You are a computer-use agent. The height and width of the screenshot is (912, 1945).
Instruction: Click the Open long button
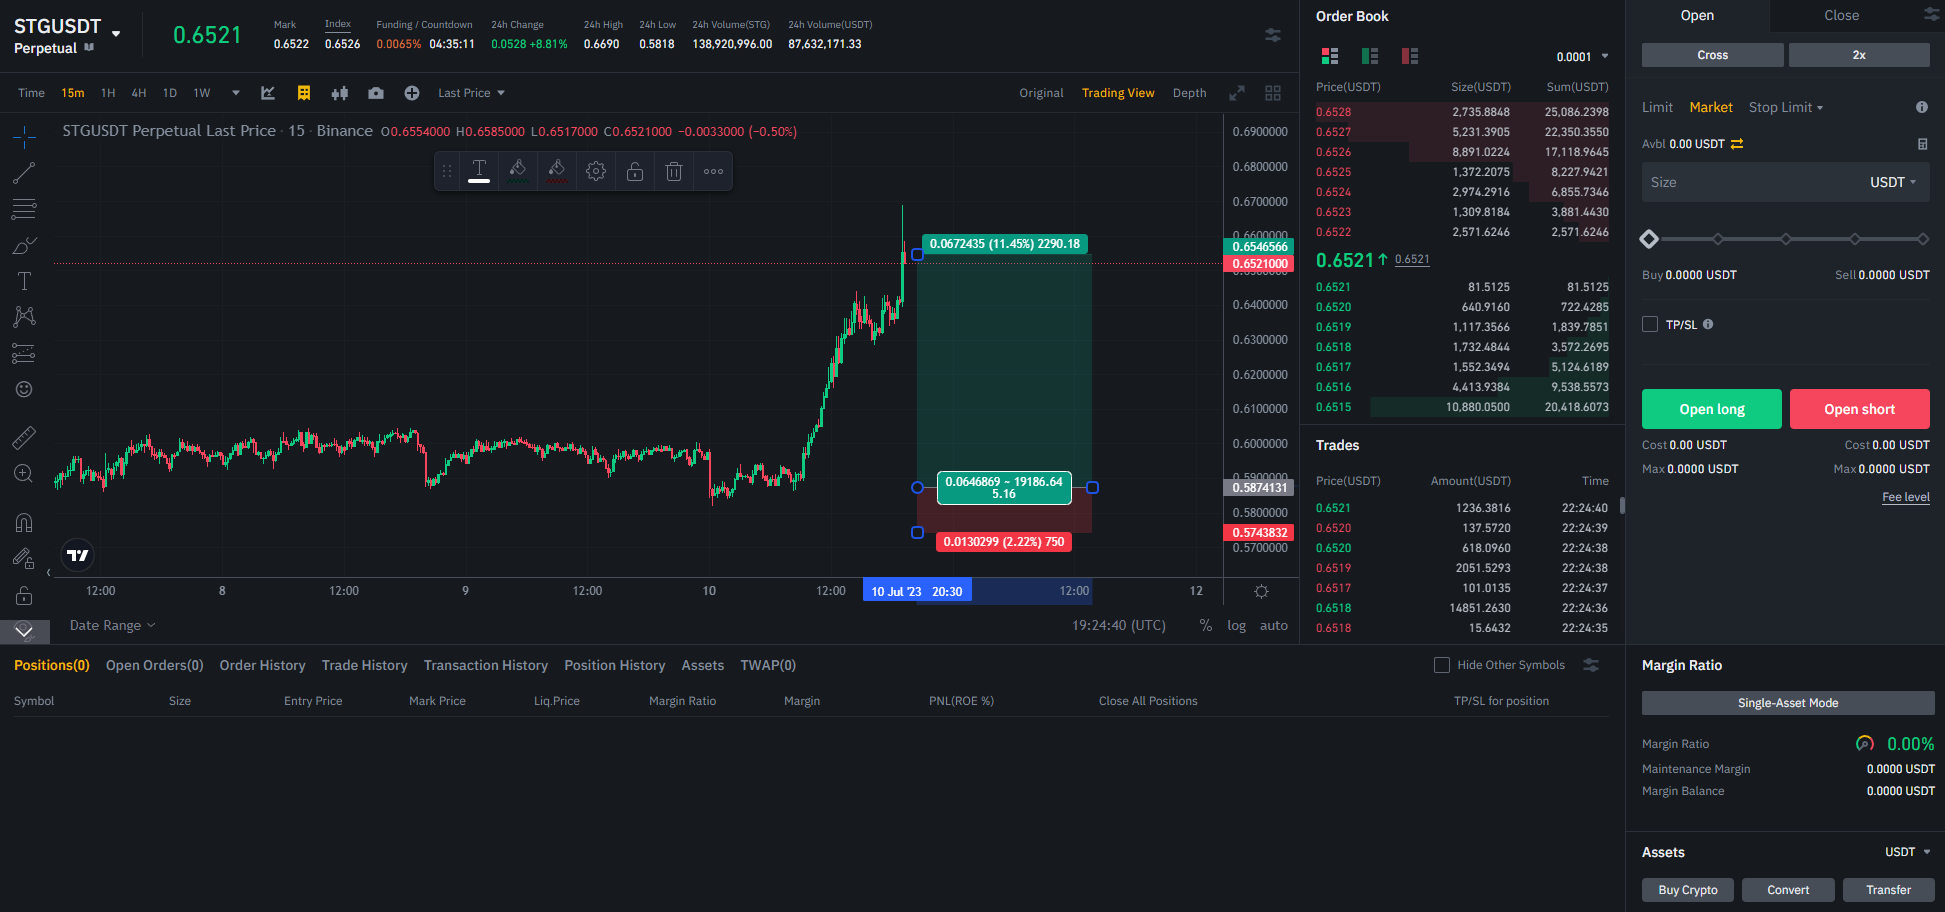pos(1712,409)
